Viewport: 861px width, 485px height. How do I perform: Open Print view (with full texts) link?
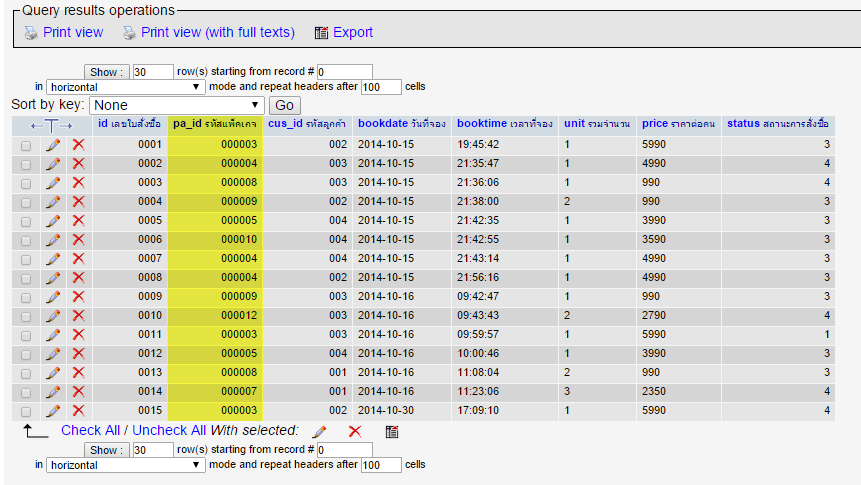pyautogui.click(x=218, y=32)
